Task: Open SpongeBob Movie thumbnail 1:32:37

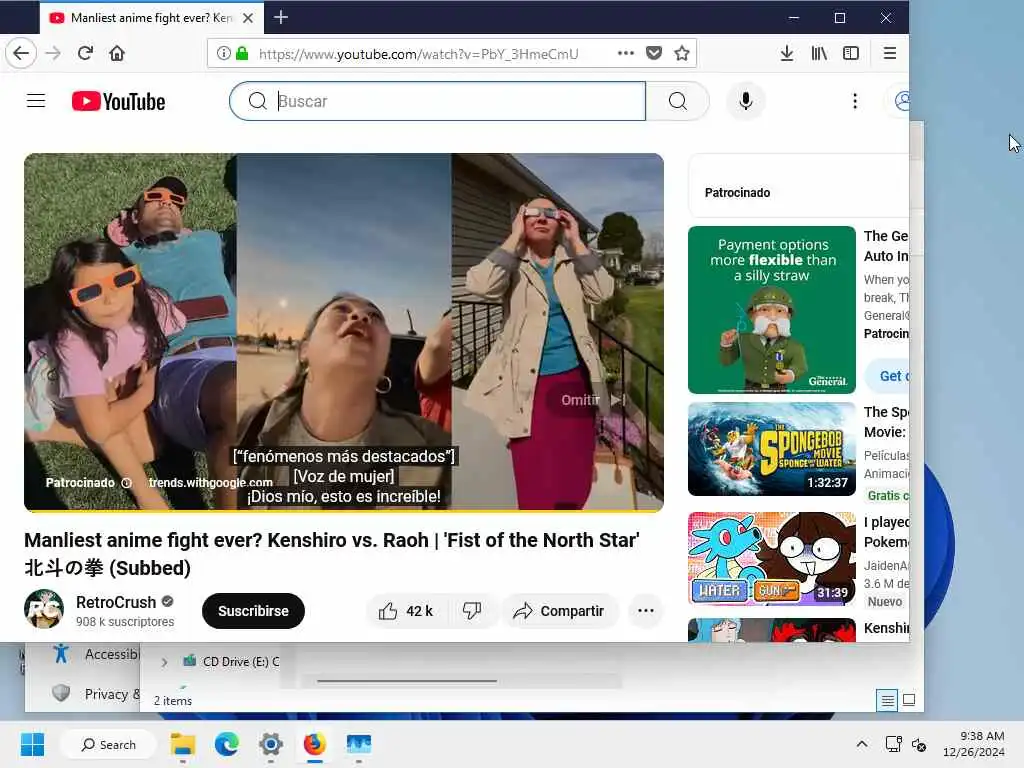Action: [772, 449]
